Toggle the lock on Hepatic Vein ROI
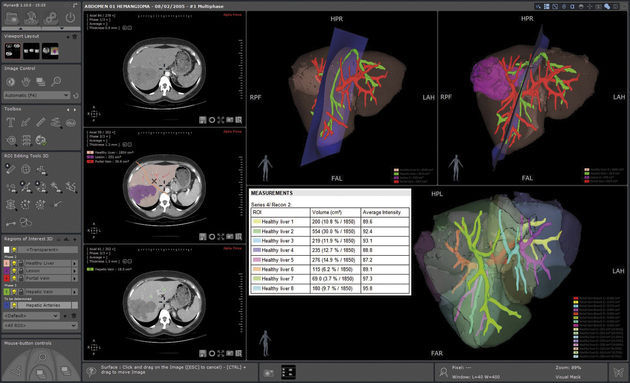The width and height of the screenshot is (630, 383). (21, 292)
